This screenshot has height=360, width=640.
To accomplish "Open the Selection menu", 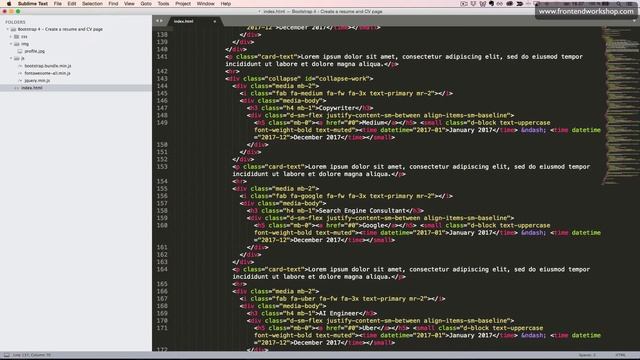I will pyautogui.click(x=92, y=4).
